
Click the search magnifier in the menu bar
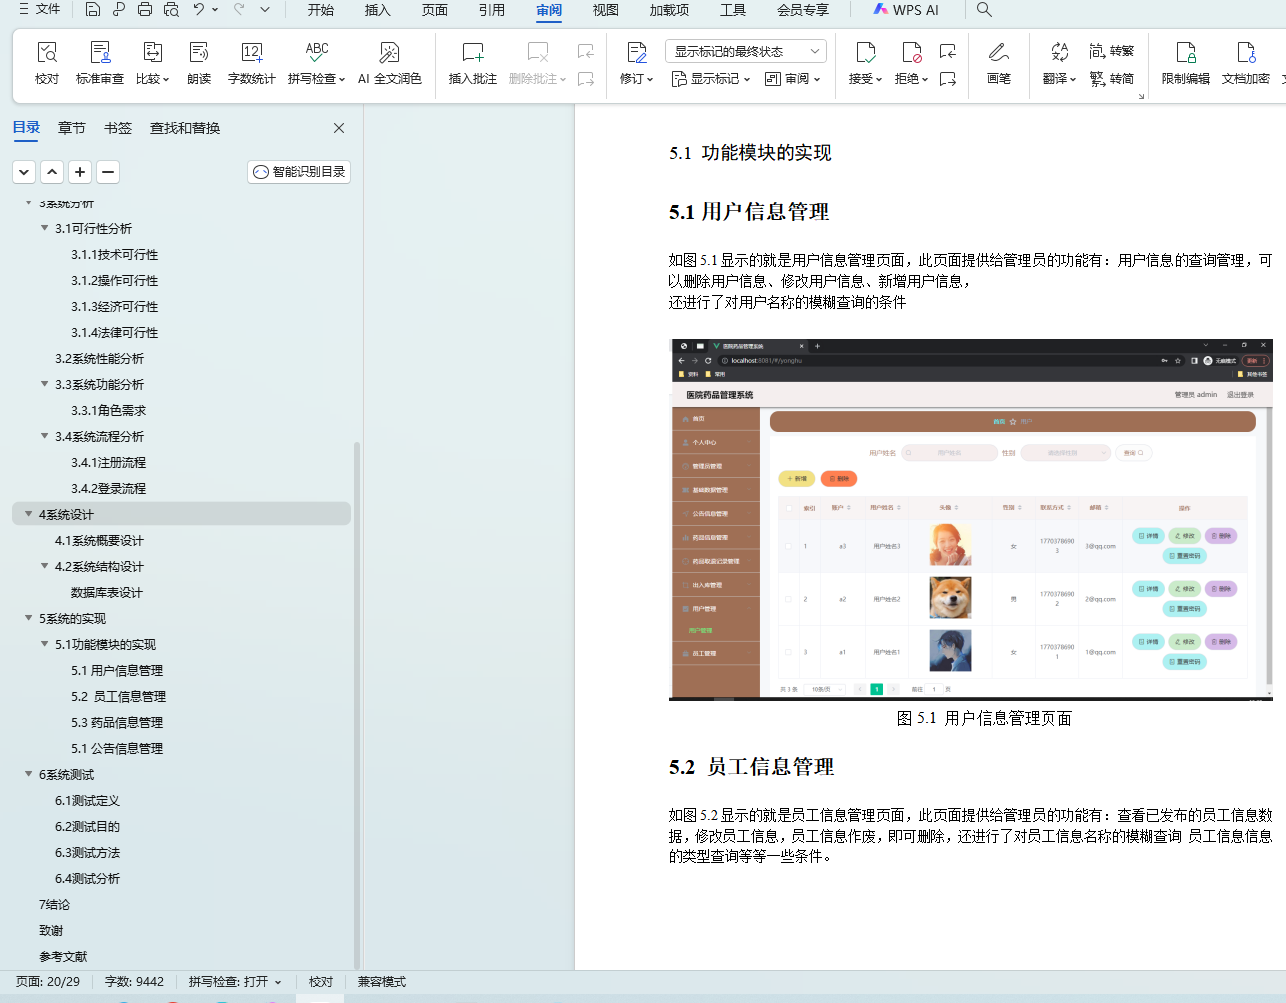point(984,10)
